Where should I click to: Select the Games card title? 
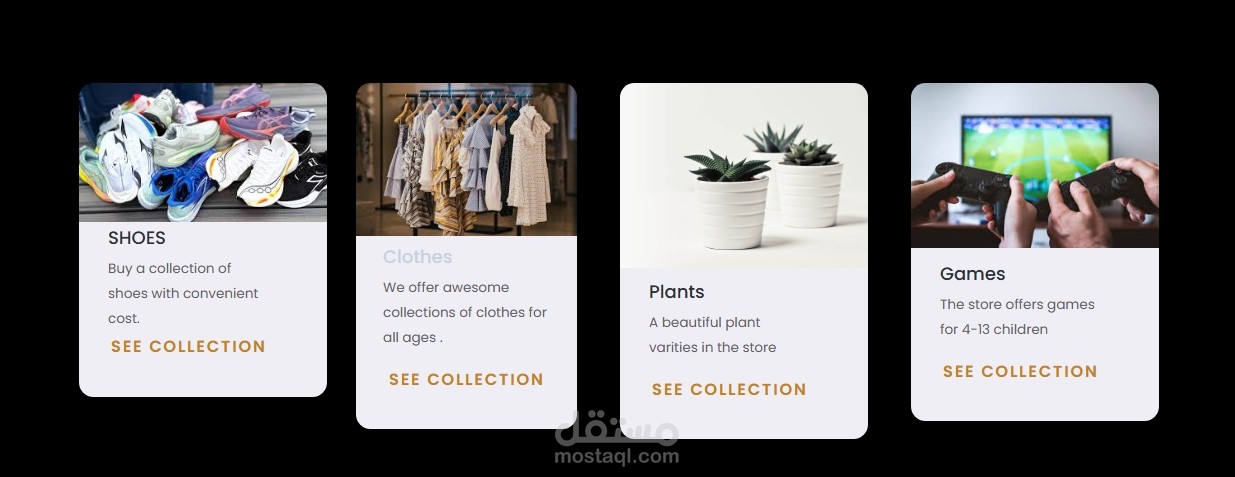coord(973,274)
